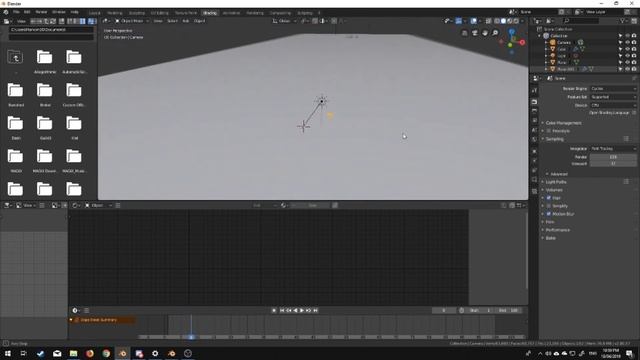640x360 pixels.
Task: Click the green Y axis gizmo ball
Action: [x=510, y=45]
